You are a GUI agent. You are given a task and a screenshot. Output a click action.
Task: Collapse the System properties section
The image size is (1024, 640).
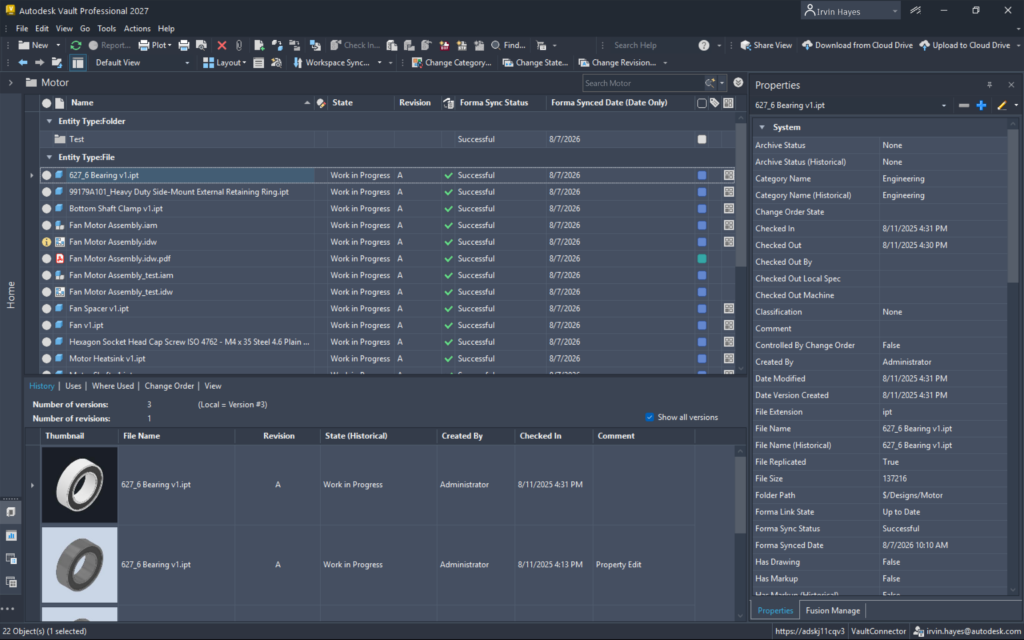pyautogui.click(x=761, y=127)
